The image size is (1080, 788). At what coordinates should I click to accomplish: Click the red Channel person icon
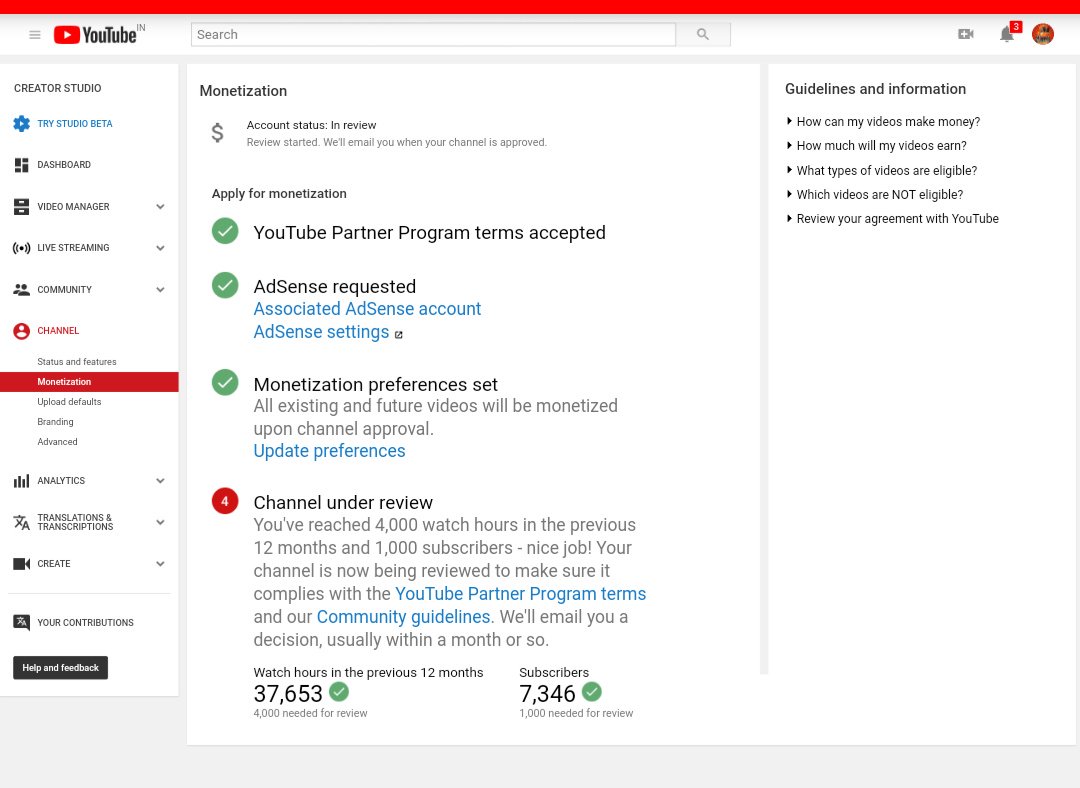pyautogui.click(x=21, y=331)
